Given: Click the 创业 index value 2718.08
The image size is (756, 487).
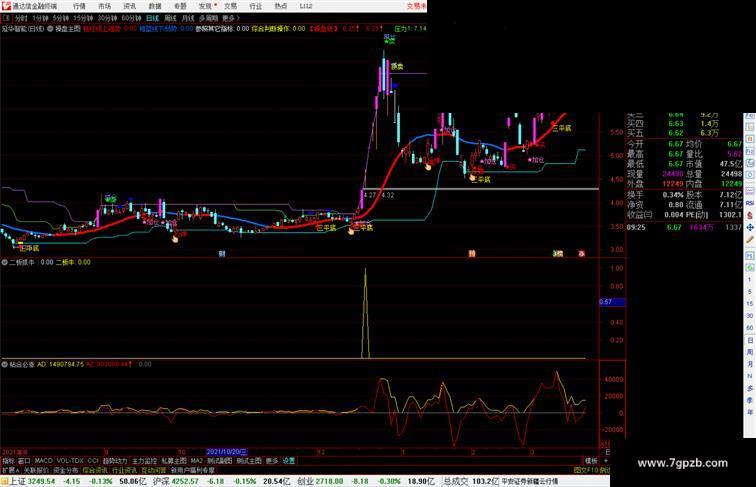Looking at the screenshot, I should coord(329,481).
